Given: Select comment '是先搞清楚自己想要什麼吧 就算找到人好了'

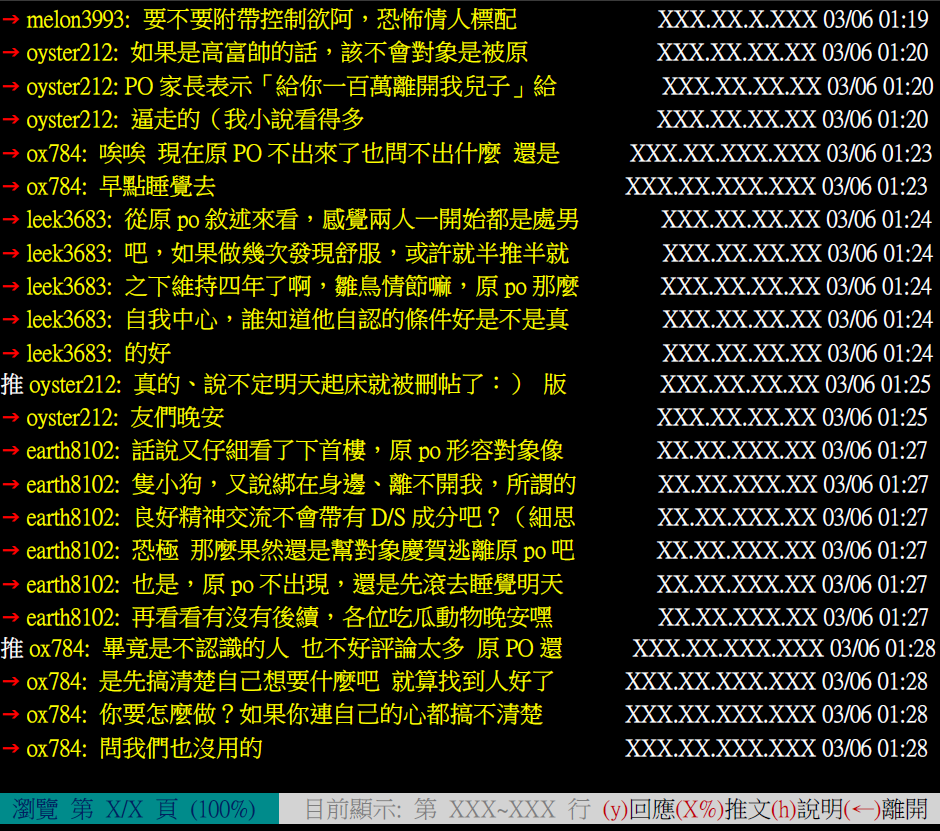Looking at the screenshot, I should click(326, 682).
